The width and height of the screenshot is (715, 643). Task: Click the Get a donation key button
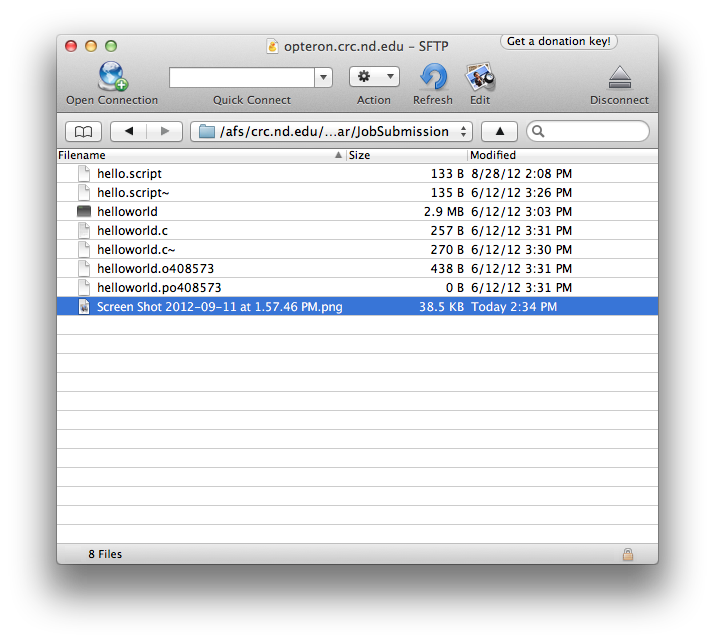point(558,42)
